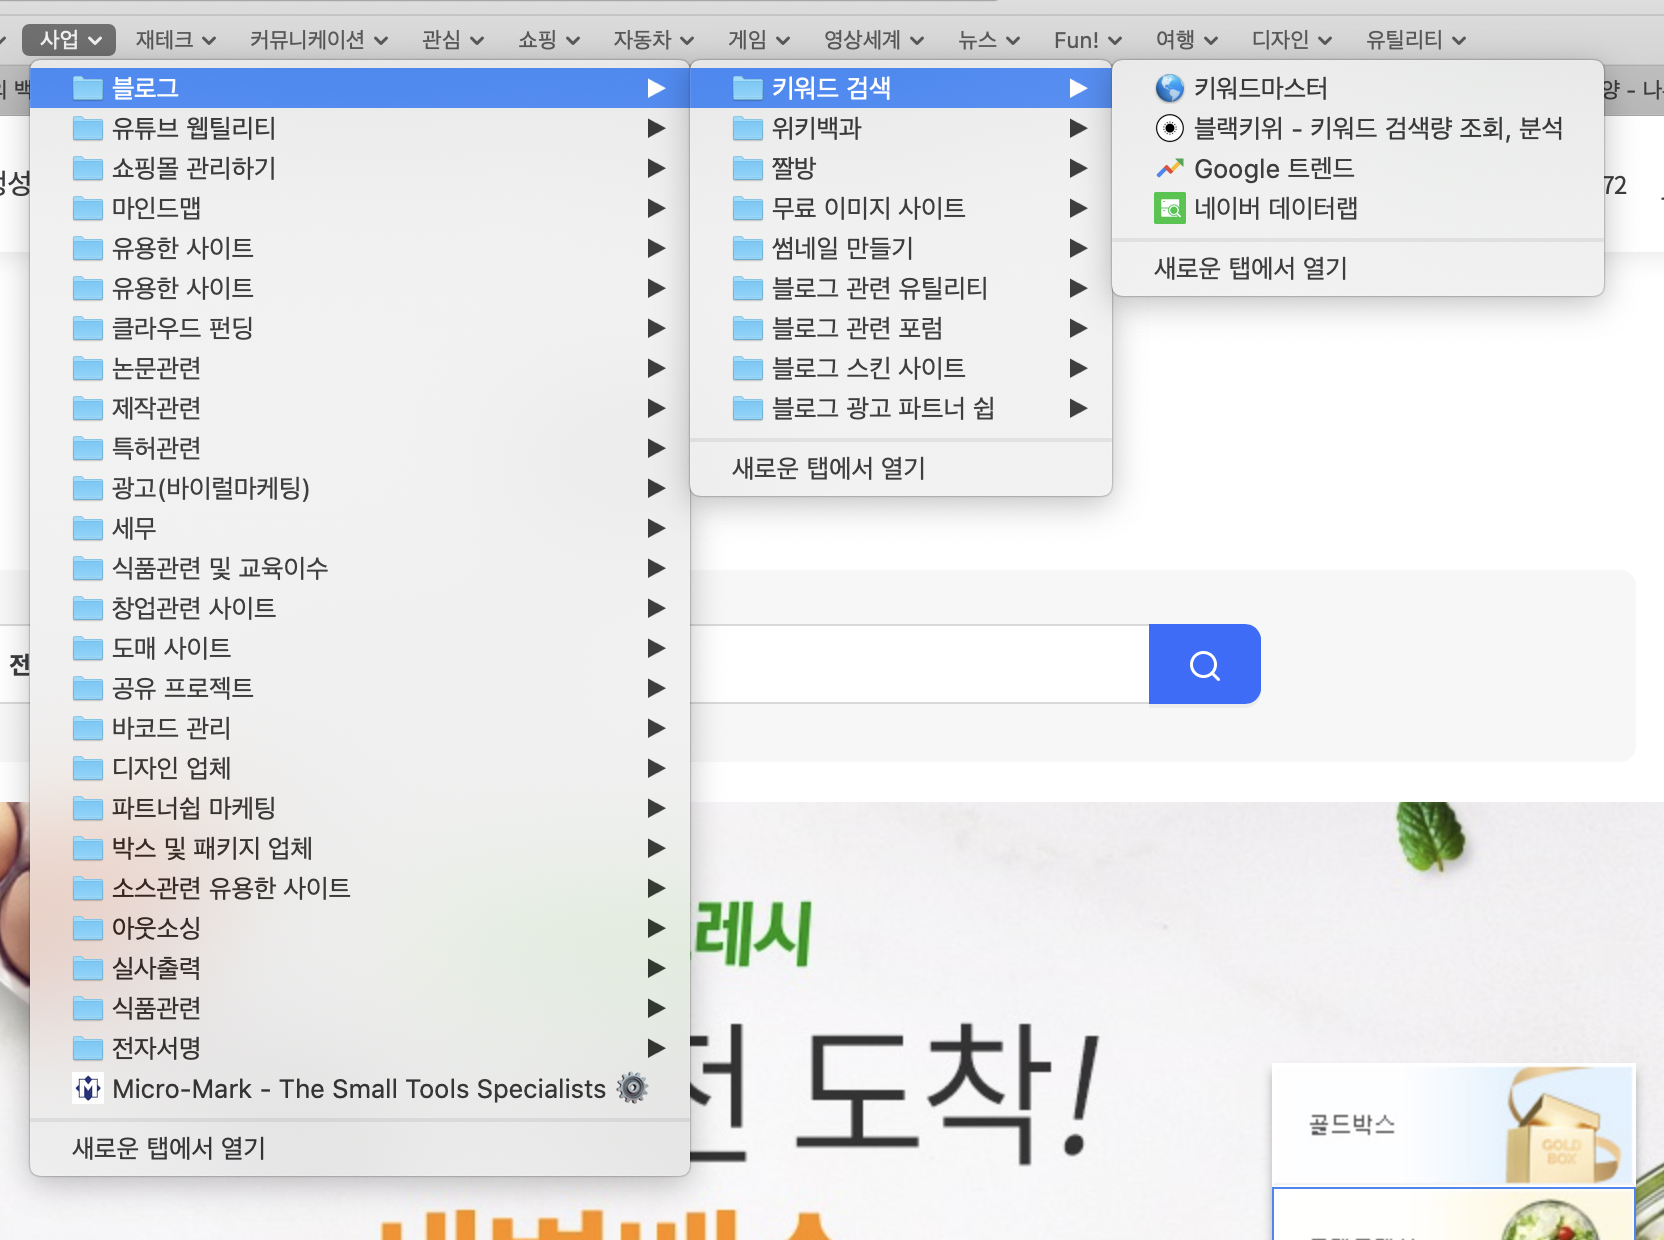
Task: Open the 파트너쉽 마케팅 menu entry
Action: [x=360, y=808]
